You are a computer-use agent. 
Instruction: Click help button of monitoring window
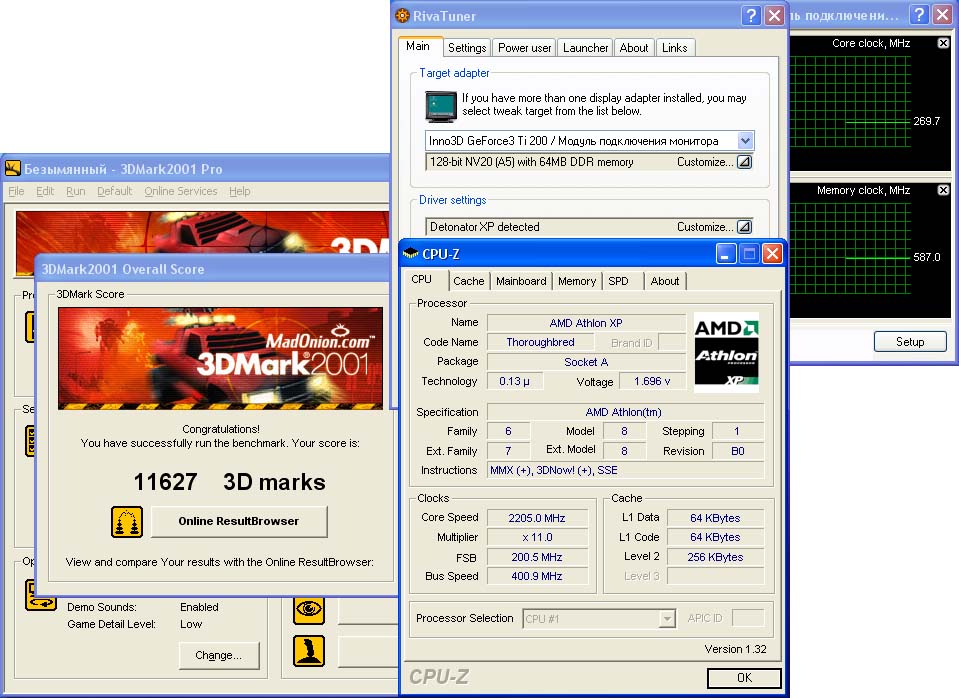pyautogui.click(x=919, y=14)
